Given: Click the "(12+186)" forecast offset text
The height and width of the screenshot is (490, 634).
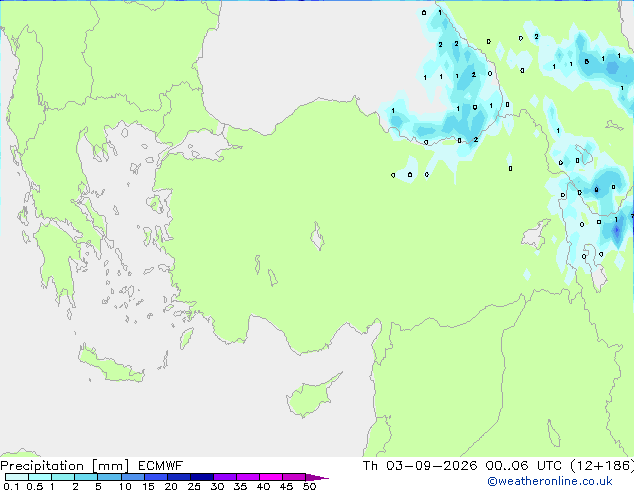Looking at the screenshot, I should pyautogui.click(x=602, y=466).
